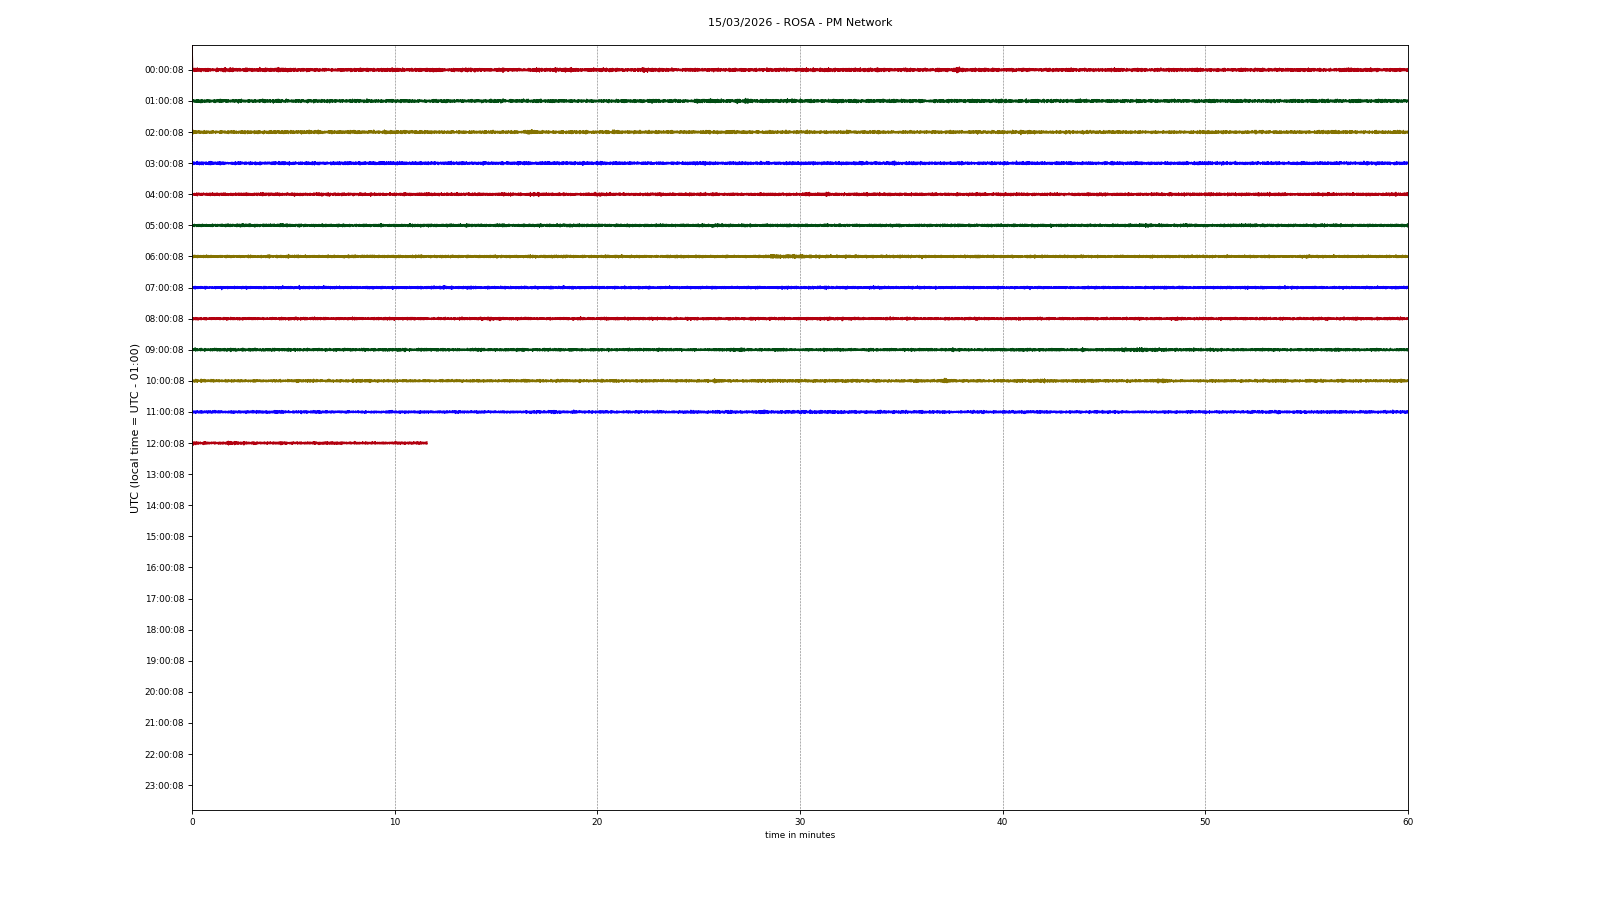This screenshot has width=1600, height=900.
Task: Click the x-axis tick label '0'
Action: coord(193,822)
